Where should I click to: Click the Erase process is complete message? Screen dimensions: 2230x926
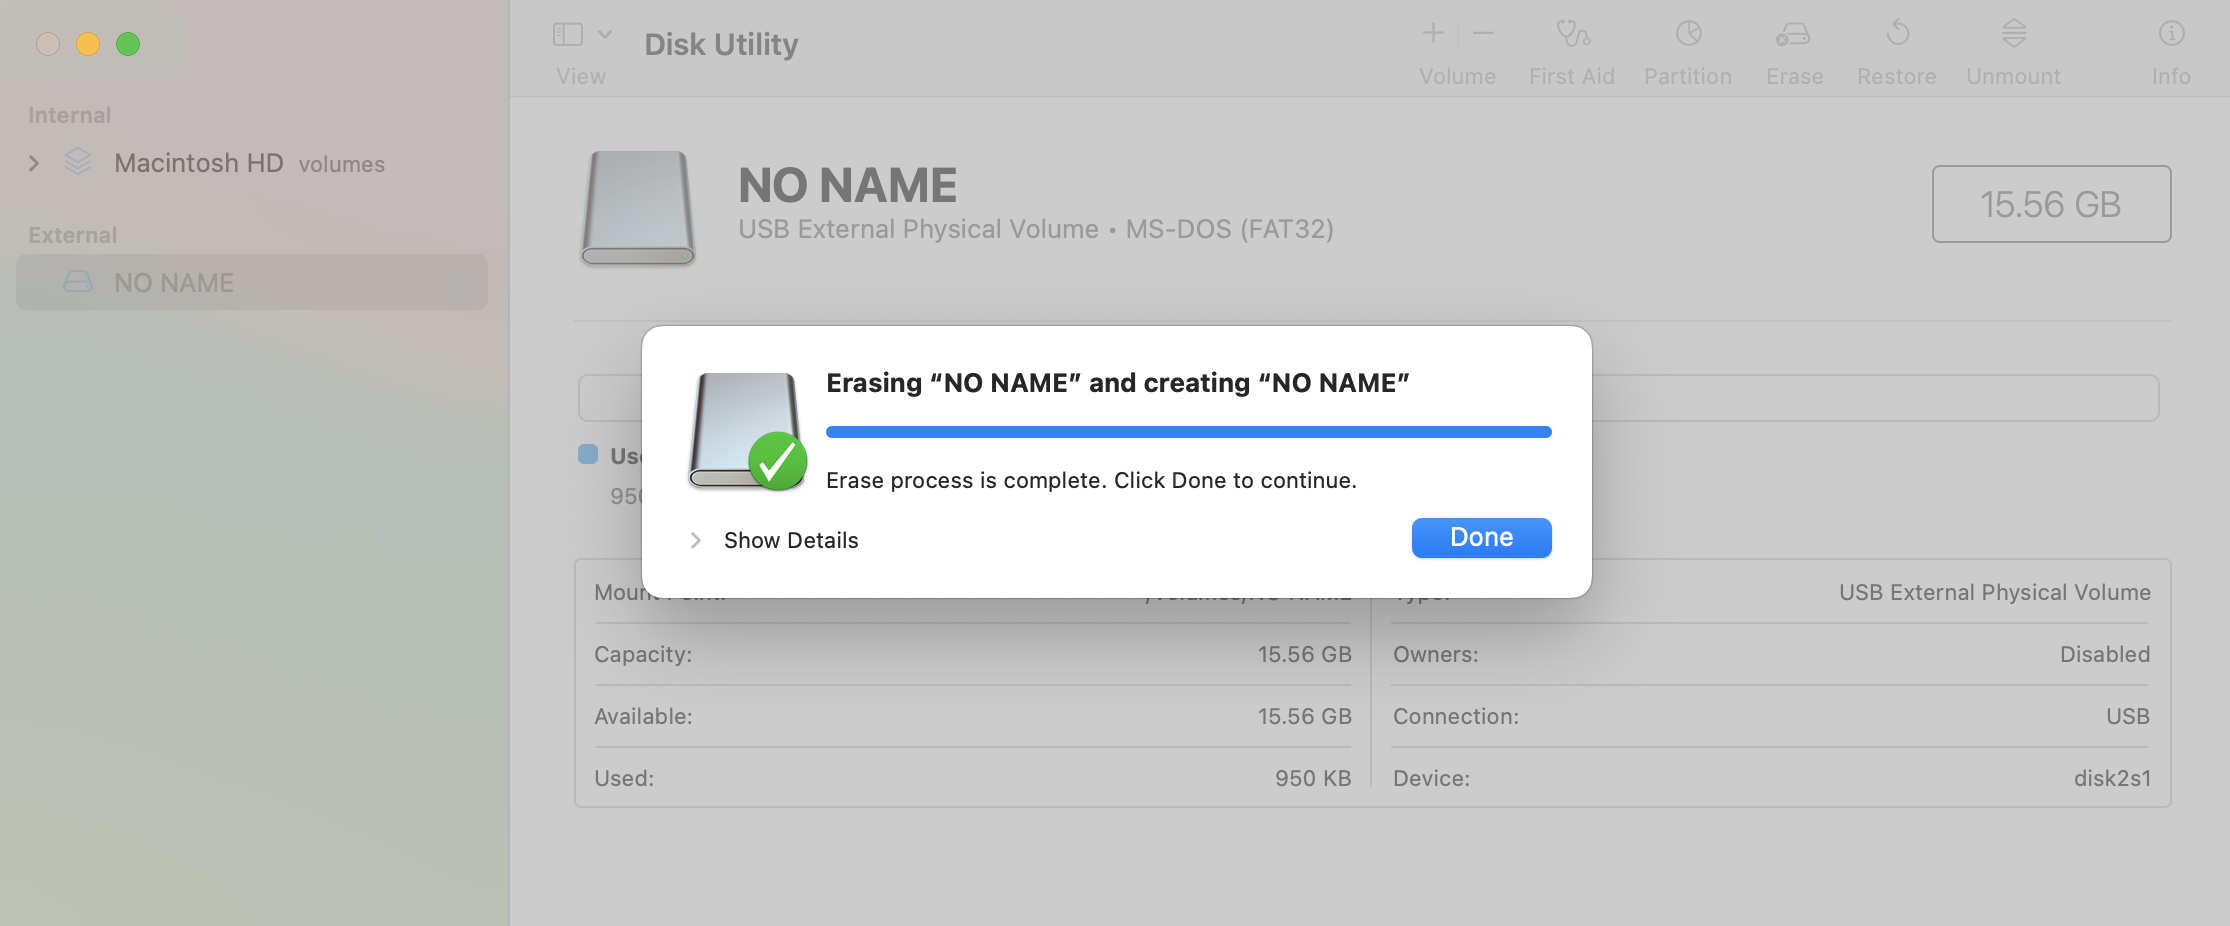pyautogui.click(x=1091, y=480)
